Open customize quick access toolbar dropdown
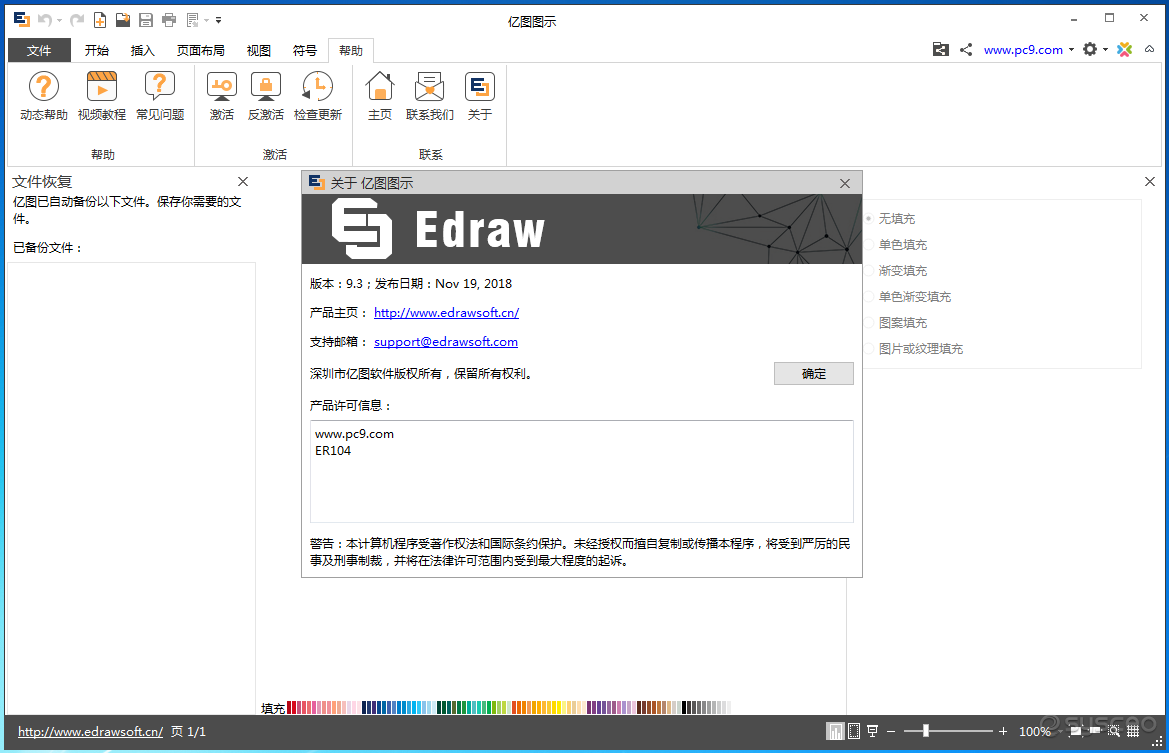This screenshot has width=1169, height=753. point(218,21)
